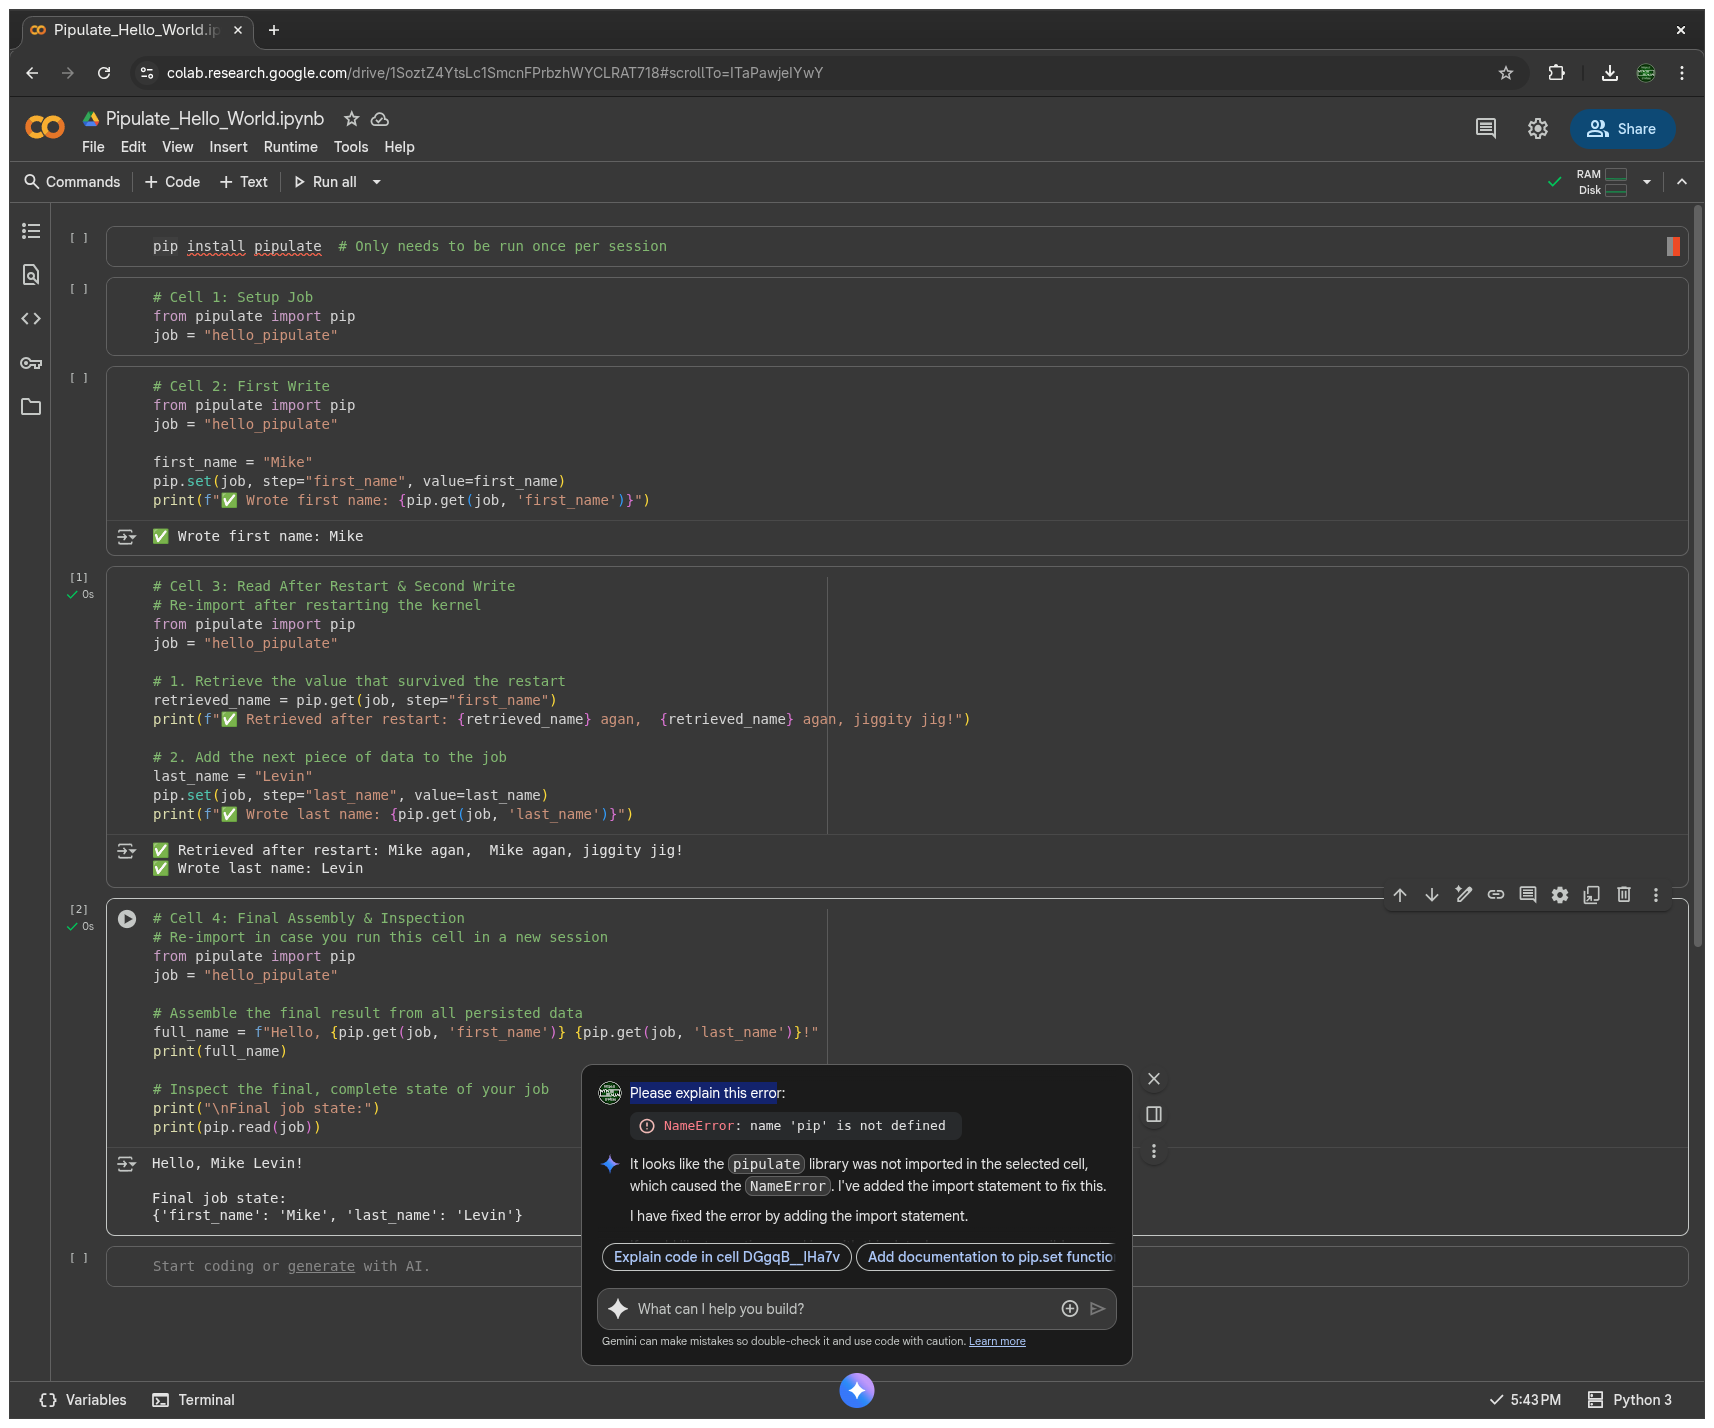Collapse the header with chevron up
The height and width of the screenshot is (1428, 1714).
[x=1682, y=182]
